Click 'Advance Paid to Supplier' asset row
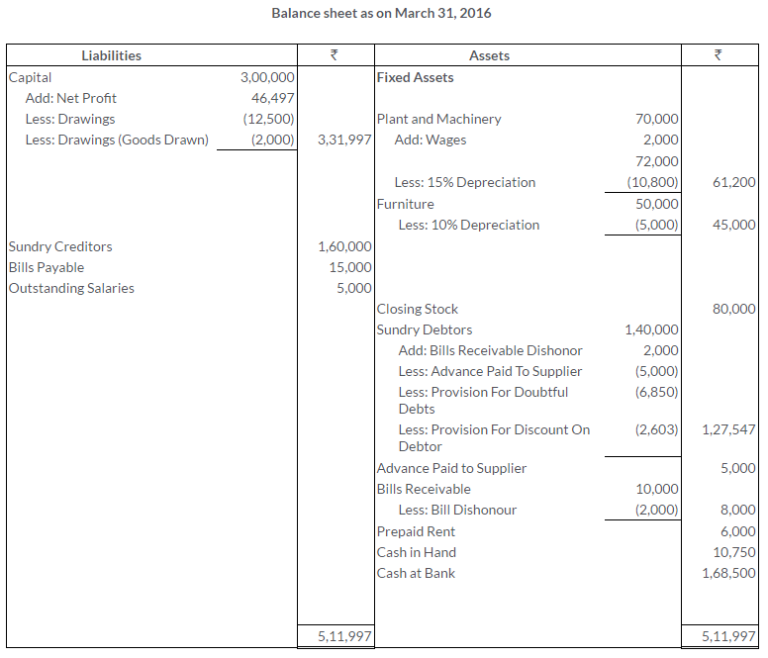 click(451, 468)
